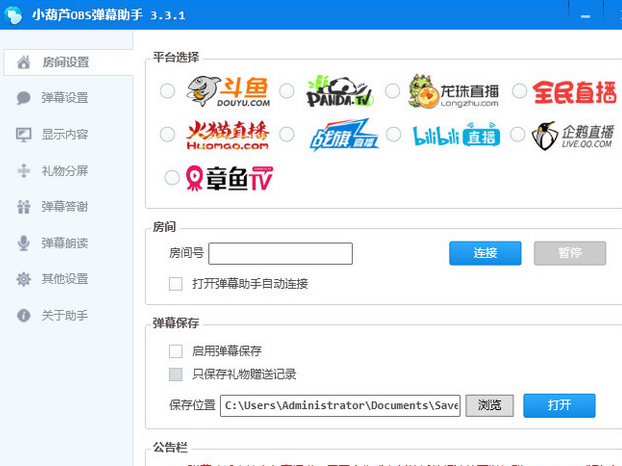Click the gift icon beside 弹幕答谢
622x466 pixels.
(x=23, y=207)
